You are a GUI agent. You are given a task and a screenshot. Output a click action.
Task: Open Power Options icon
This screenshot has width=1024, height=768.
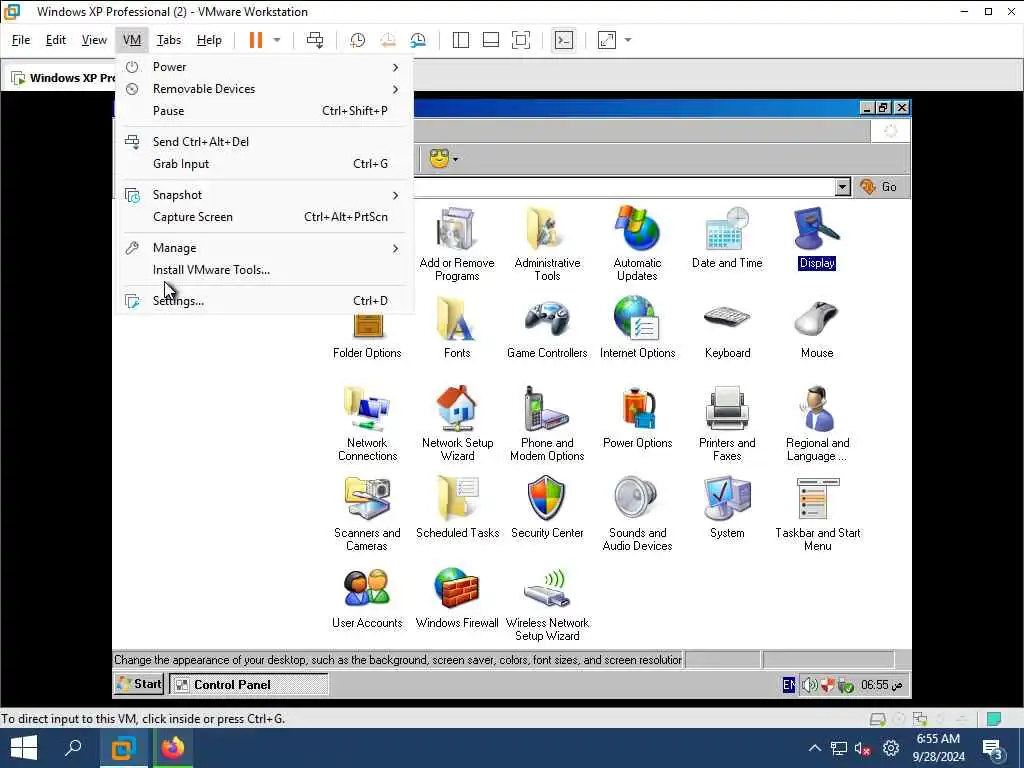pyautogui.click(x=637, y=418)
